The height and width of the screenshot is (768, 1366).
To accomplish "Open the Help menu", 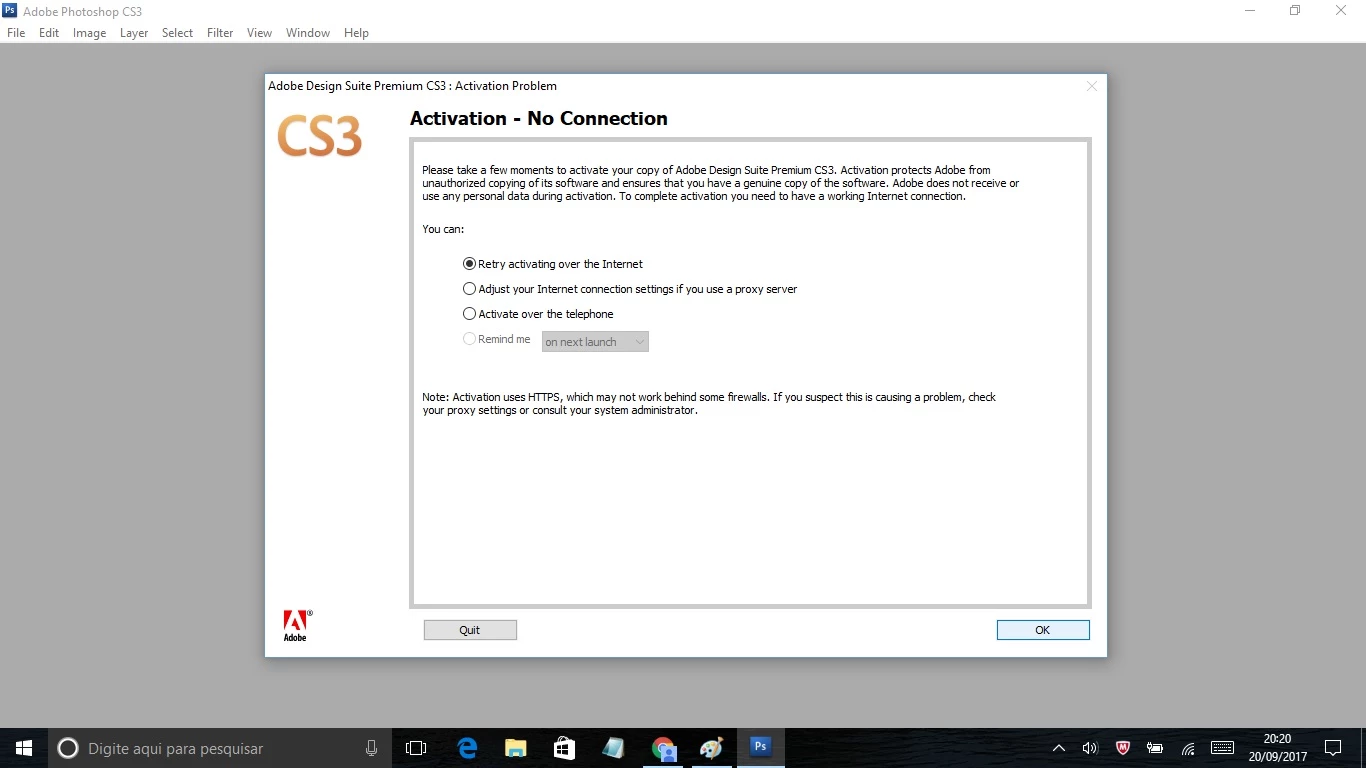I will coord(356,33).
